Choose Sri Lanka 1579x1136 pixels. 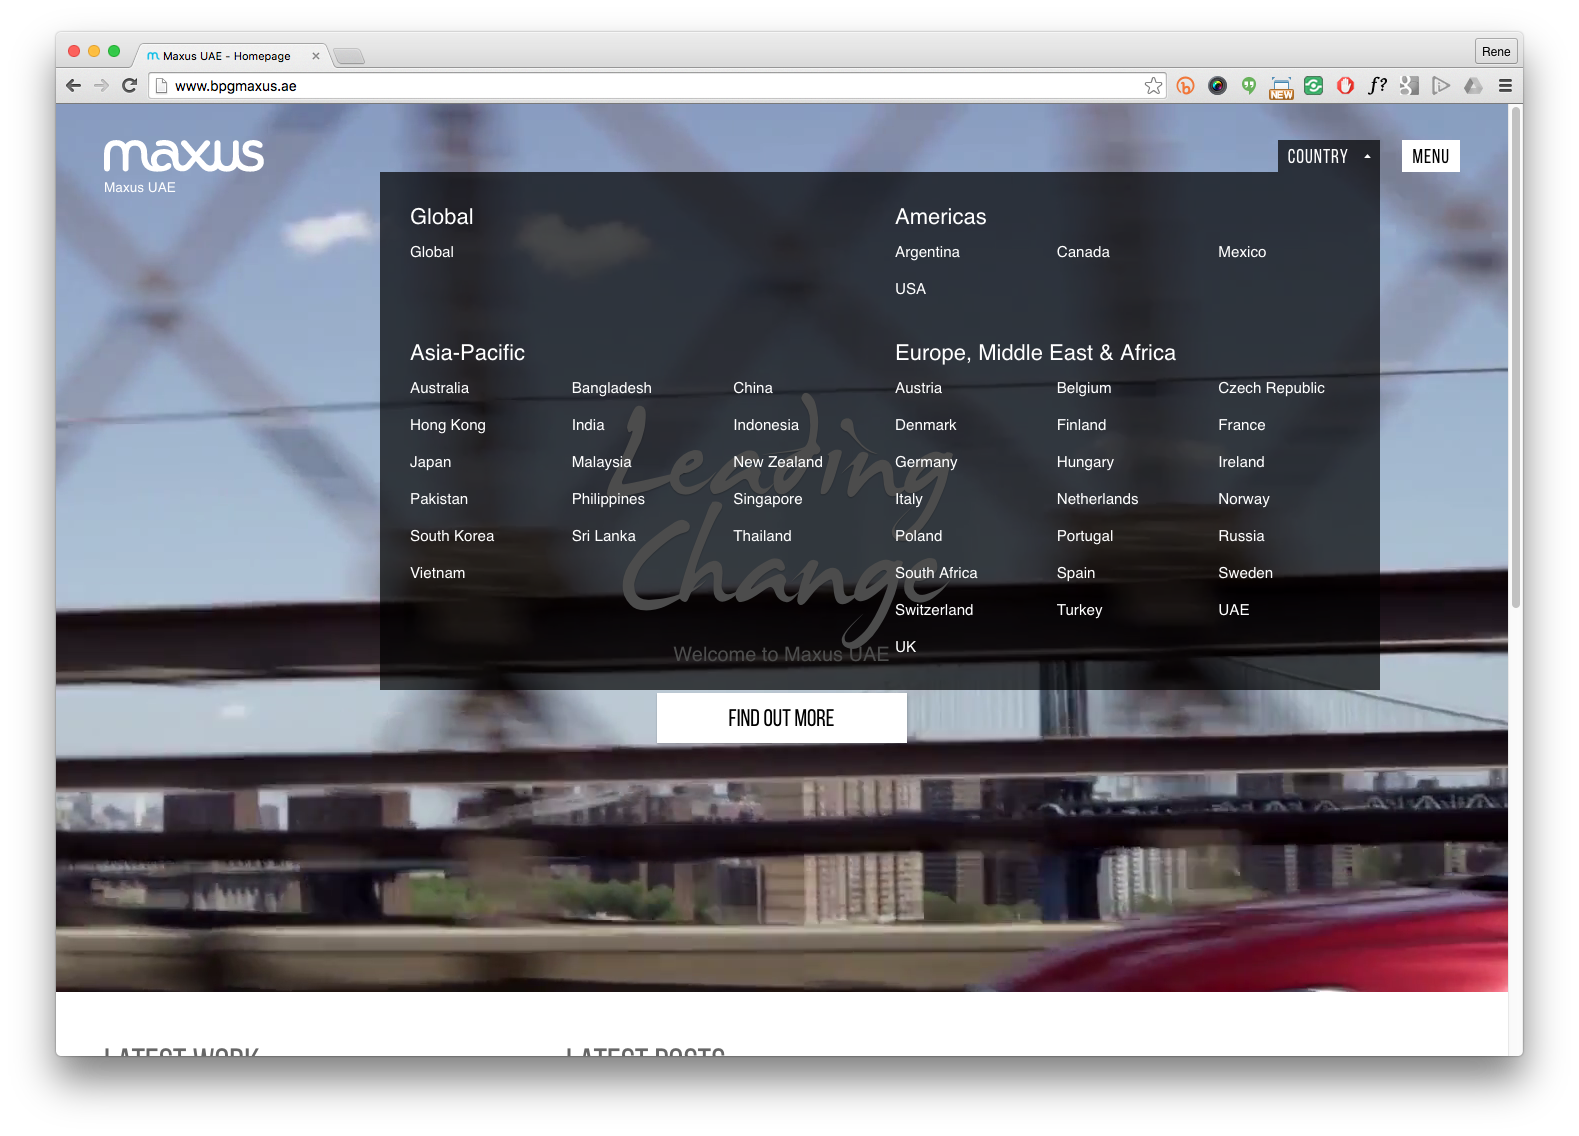pyautogui.click(x=604, y=536)
